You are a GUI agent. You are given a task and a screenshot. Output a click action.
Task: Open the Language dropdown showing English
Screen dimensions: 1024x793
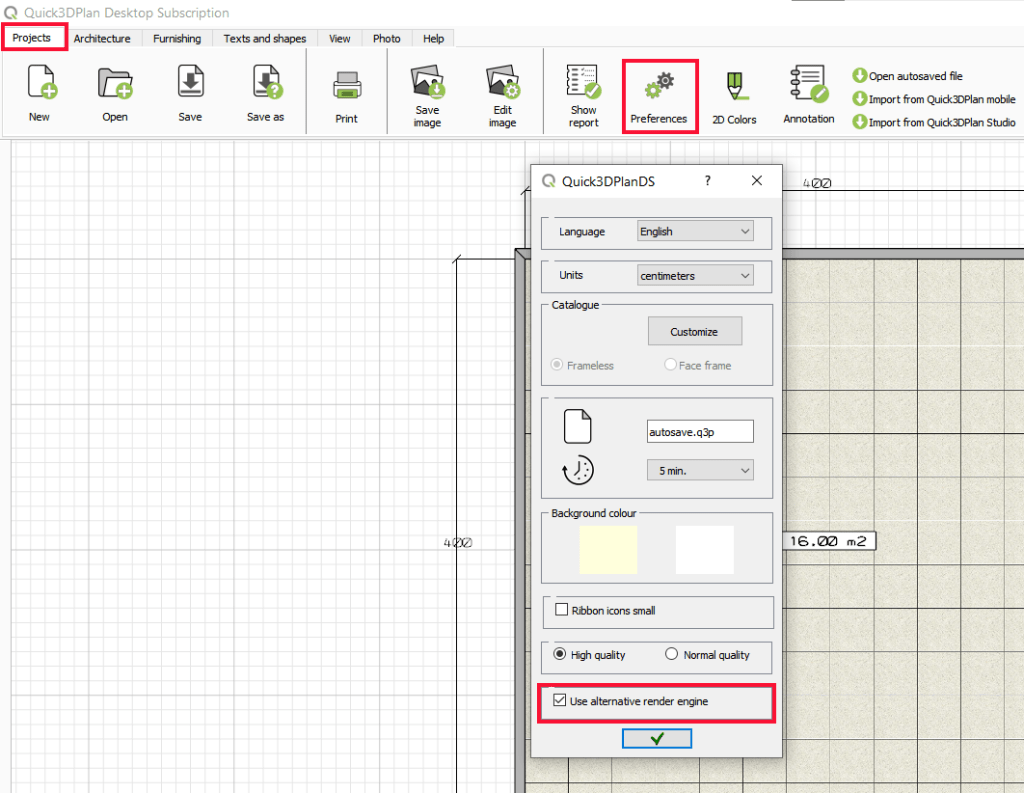(x=695, y=231)
